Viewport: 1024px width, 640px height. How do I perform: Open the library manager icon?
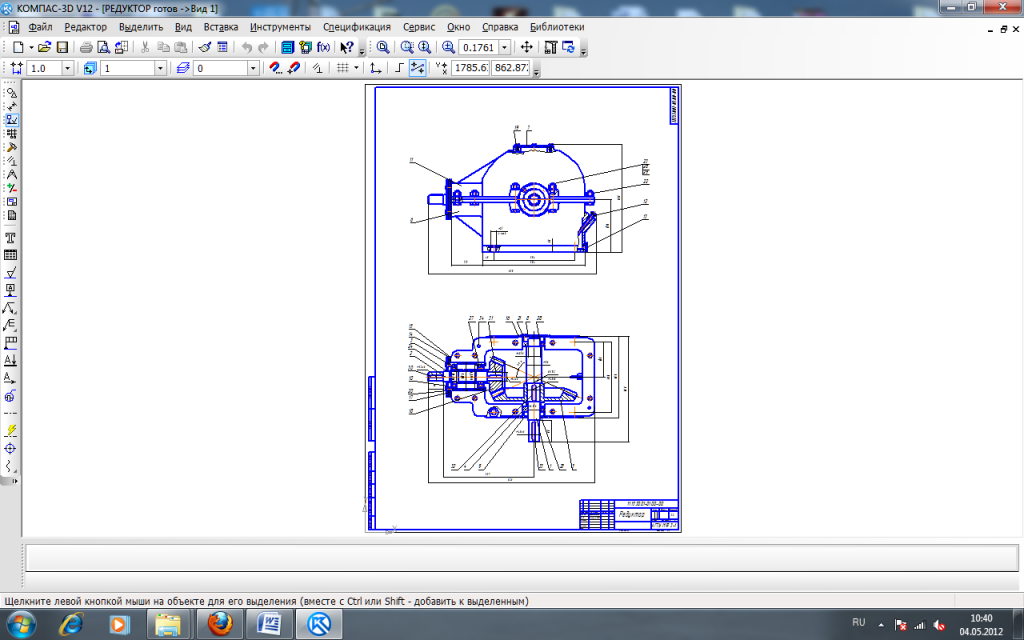287,47
